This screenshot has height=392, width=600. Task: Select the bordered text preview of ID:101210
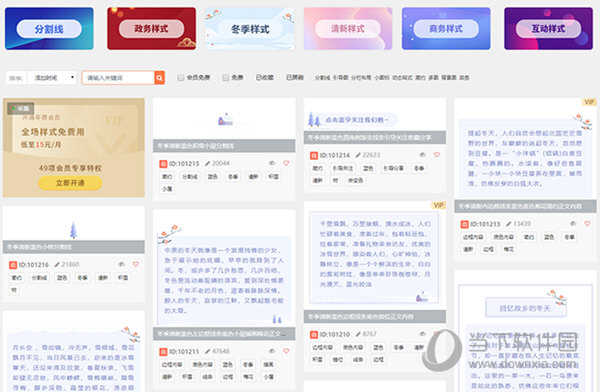tap(375, 256)
